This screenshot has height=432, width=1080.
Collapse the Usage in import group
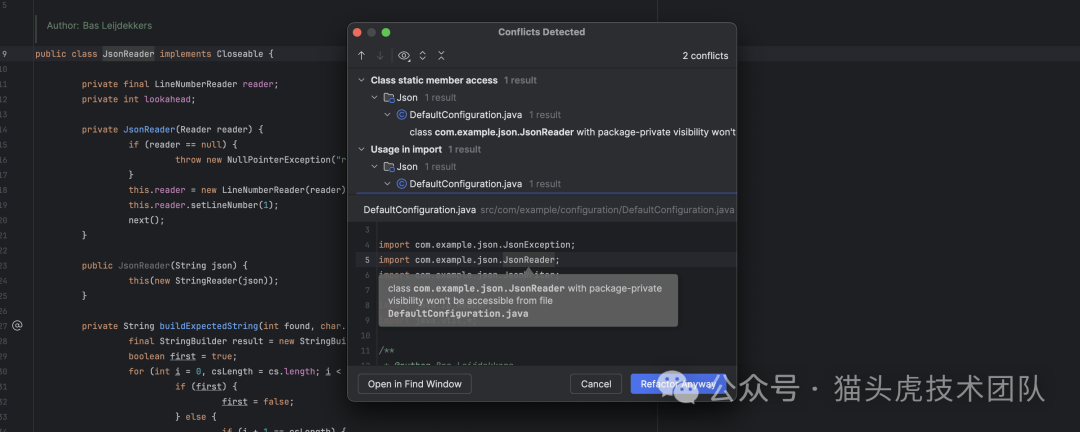click(362, 149)
